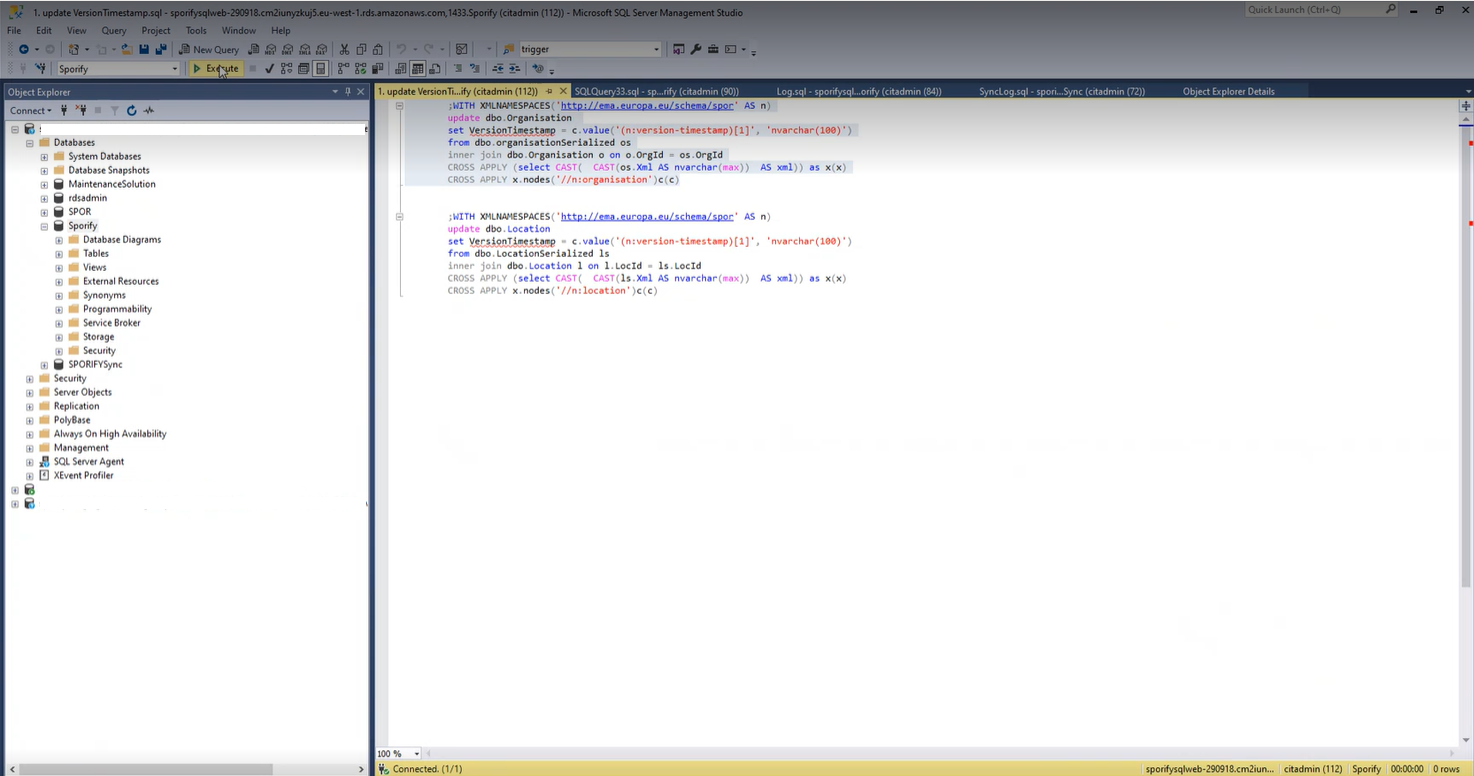Open a new MDX query window
The image size is (1474, 776).
[x=270, y=49]
